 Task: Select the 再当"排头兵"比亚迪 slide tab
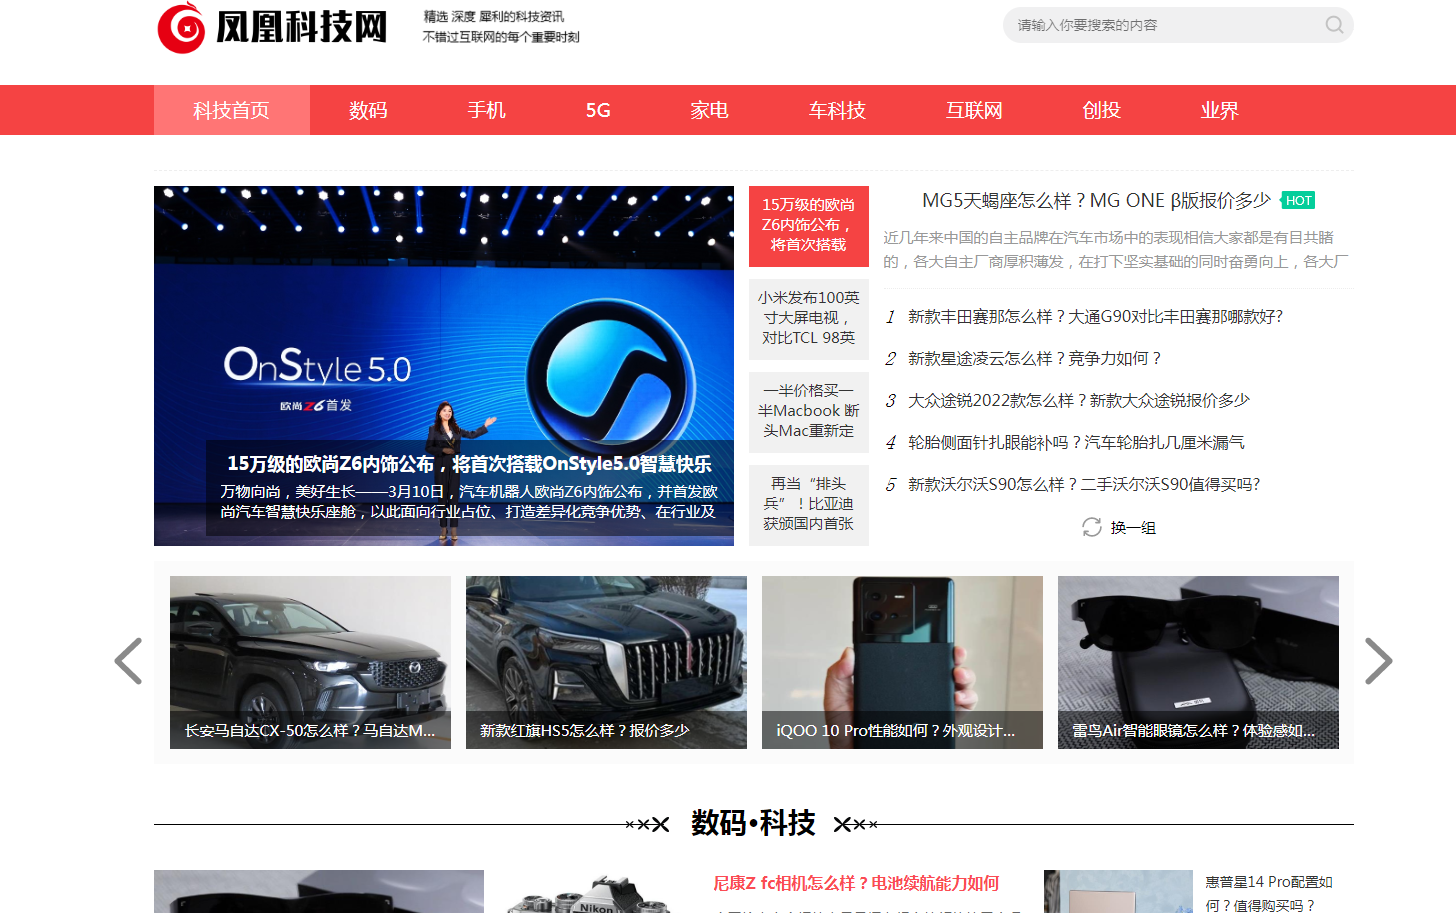809,505
